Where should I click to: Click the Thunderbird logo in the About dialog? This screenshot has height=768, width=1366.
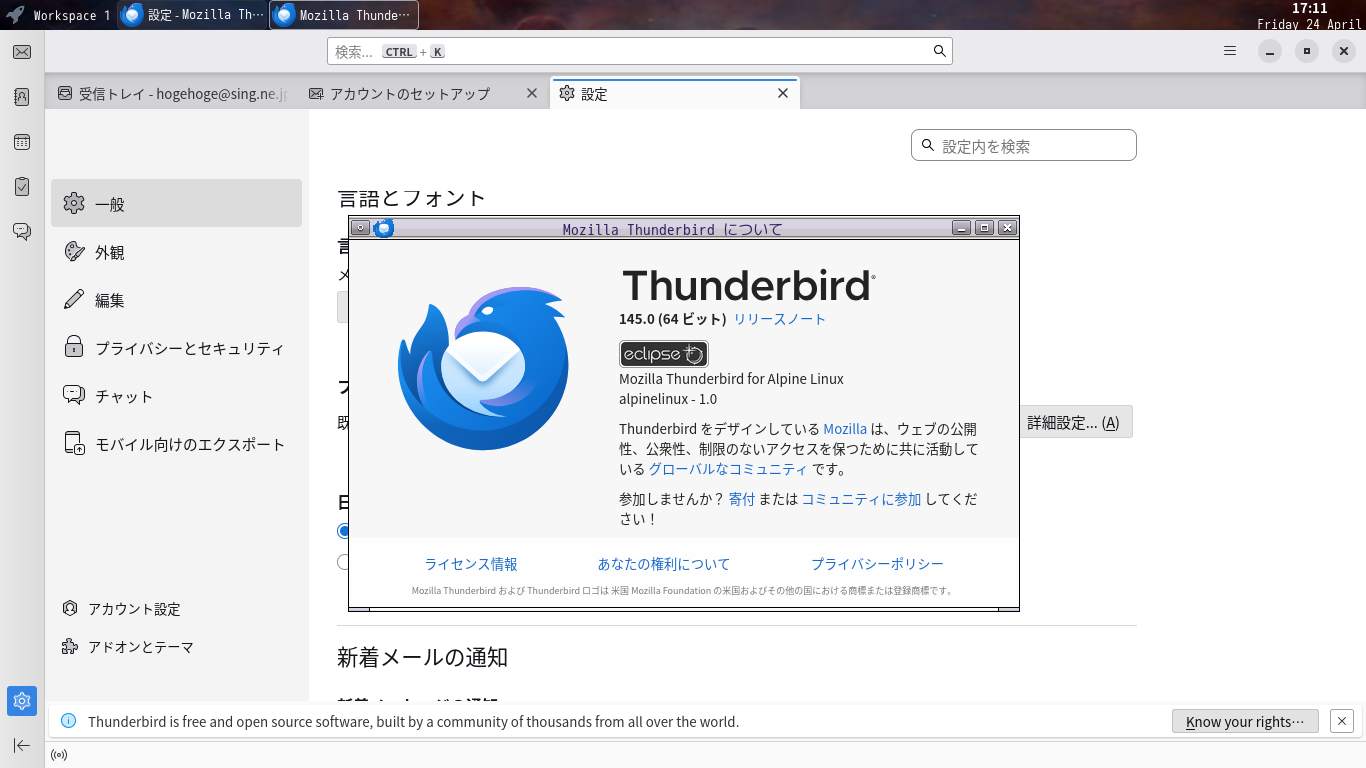click(x=483, y=369)
